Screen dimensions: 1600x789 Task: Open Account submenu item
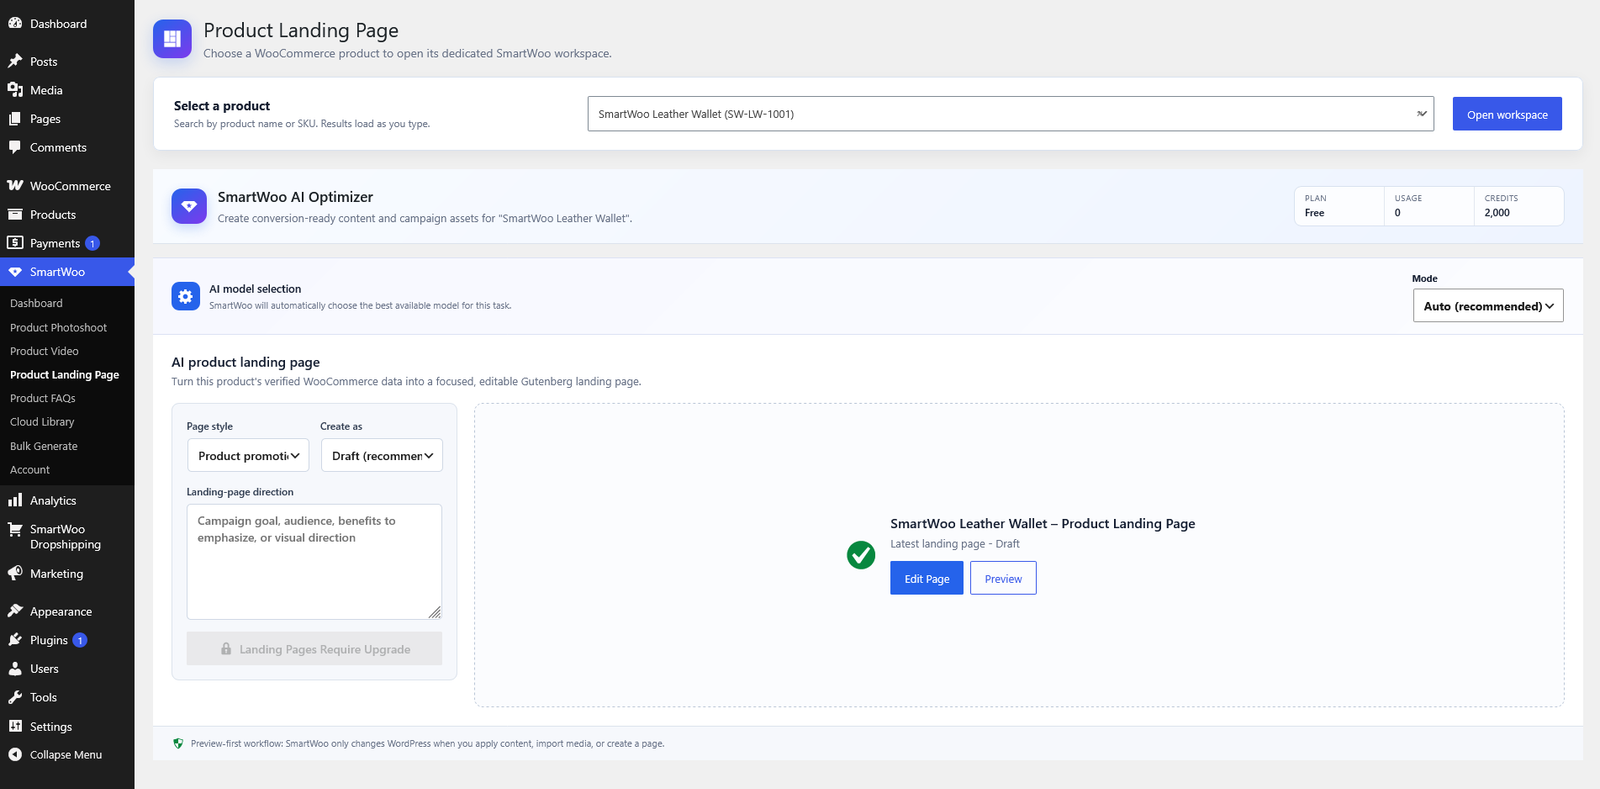(30, 469)
